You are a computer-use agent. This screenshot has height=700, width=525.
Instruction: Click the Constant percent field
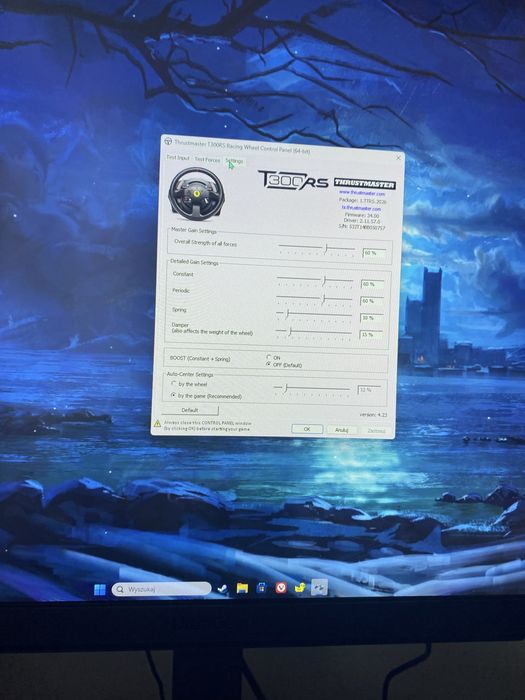(x=372, y=284)
